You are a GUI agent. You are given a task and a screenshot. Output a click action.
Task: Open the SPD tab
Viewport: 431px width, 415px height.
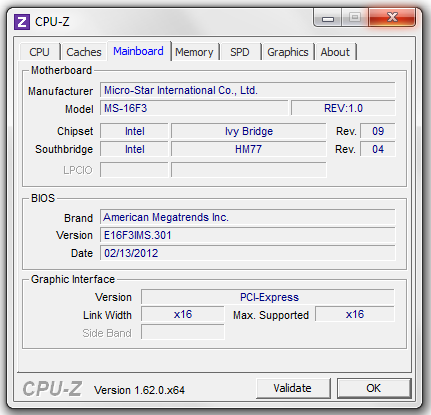coord(240,52)
